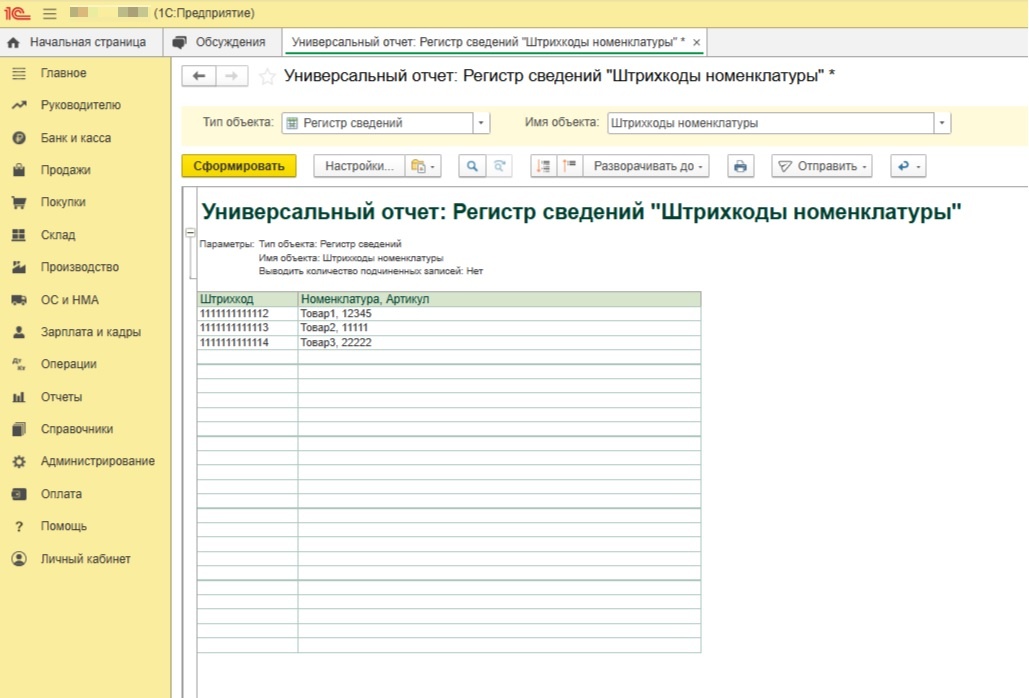Click the report title heading text
Image resolution: width=1029 pixels, height=698 pixels.
click(x=581, y=212)
